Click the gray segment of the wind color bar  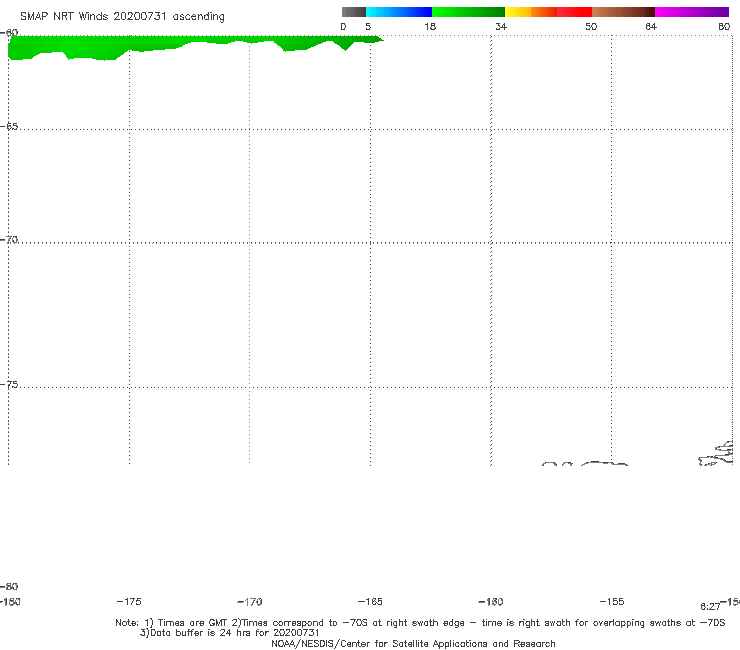point(353,12)
